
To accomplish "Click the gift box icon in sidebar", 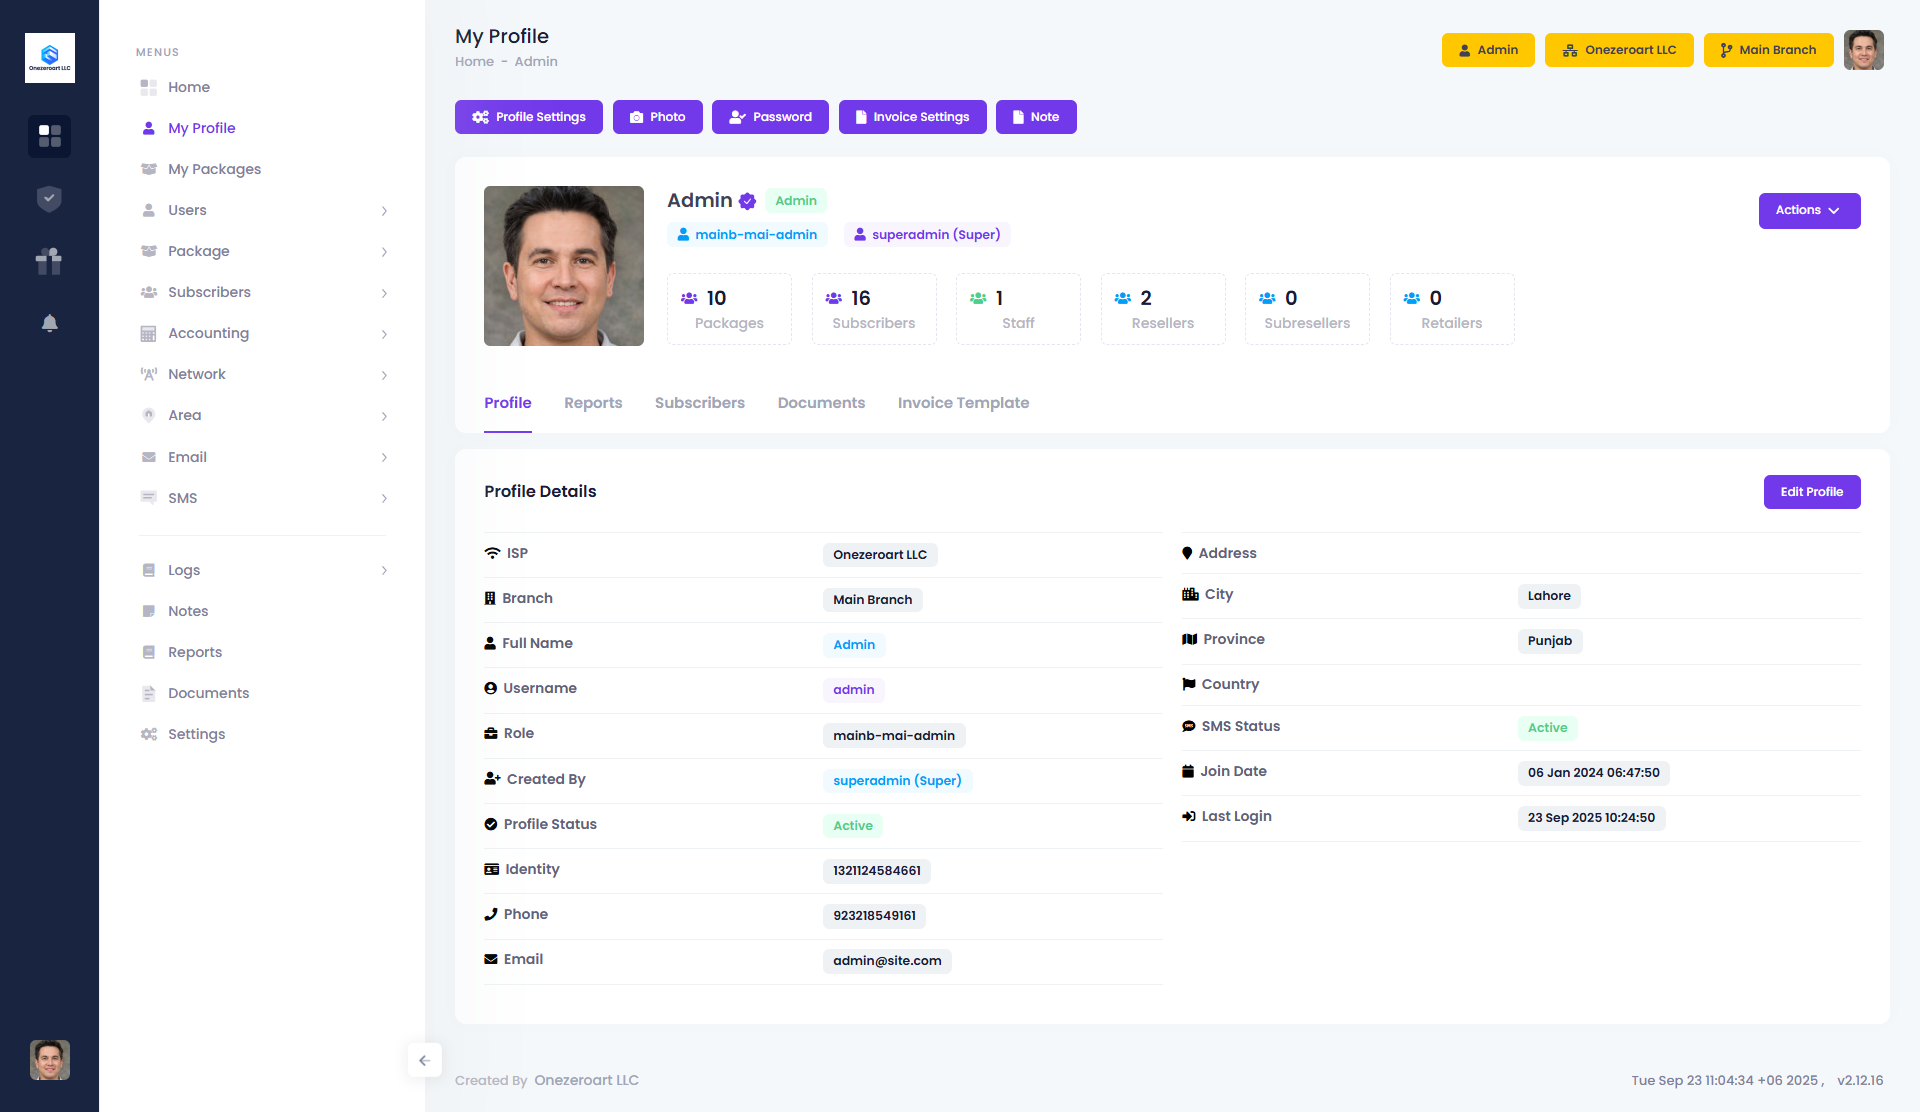I will (49, 261).
